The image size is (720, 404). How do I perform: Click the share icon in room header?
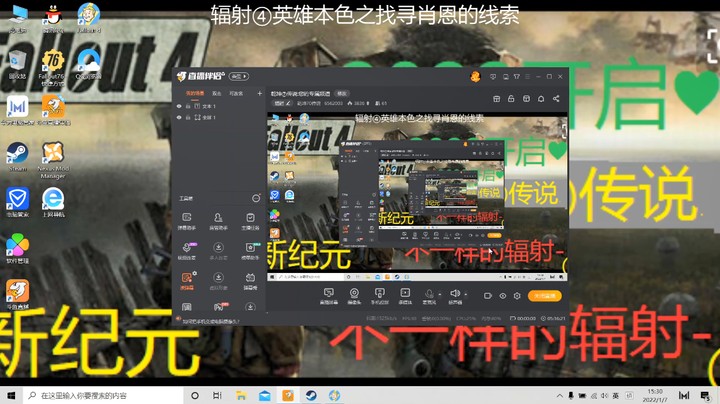tap(556, 99)
